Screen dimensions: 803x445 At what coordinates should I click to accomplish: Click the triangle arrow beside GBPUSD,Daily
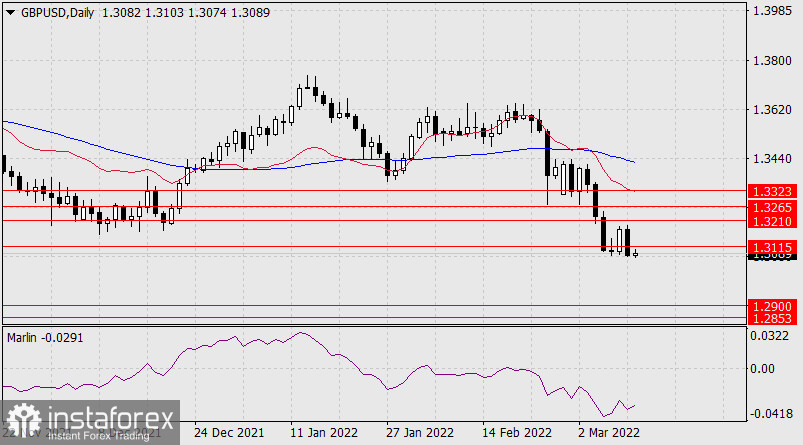[x=9, y=10]
